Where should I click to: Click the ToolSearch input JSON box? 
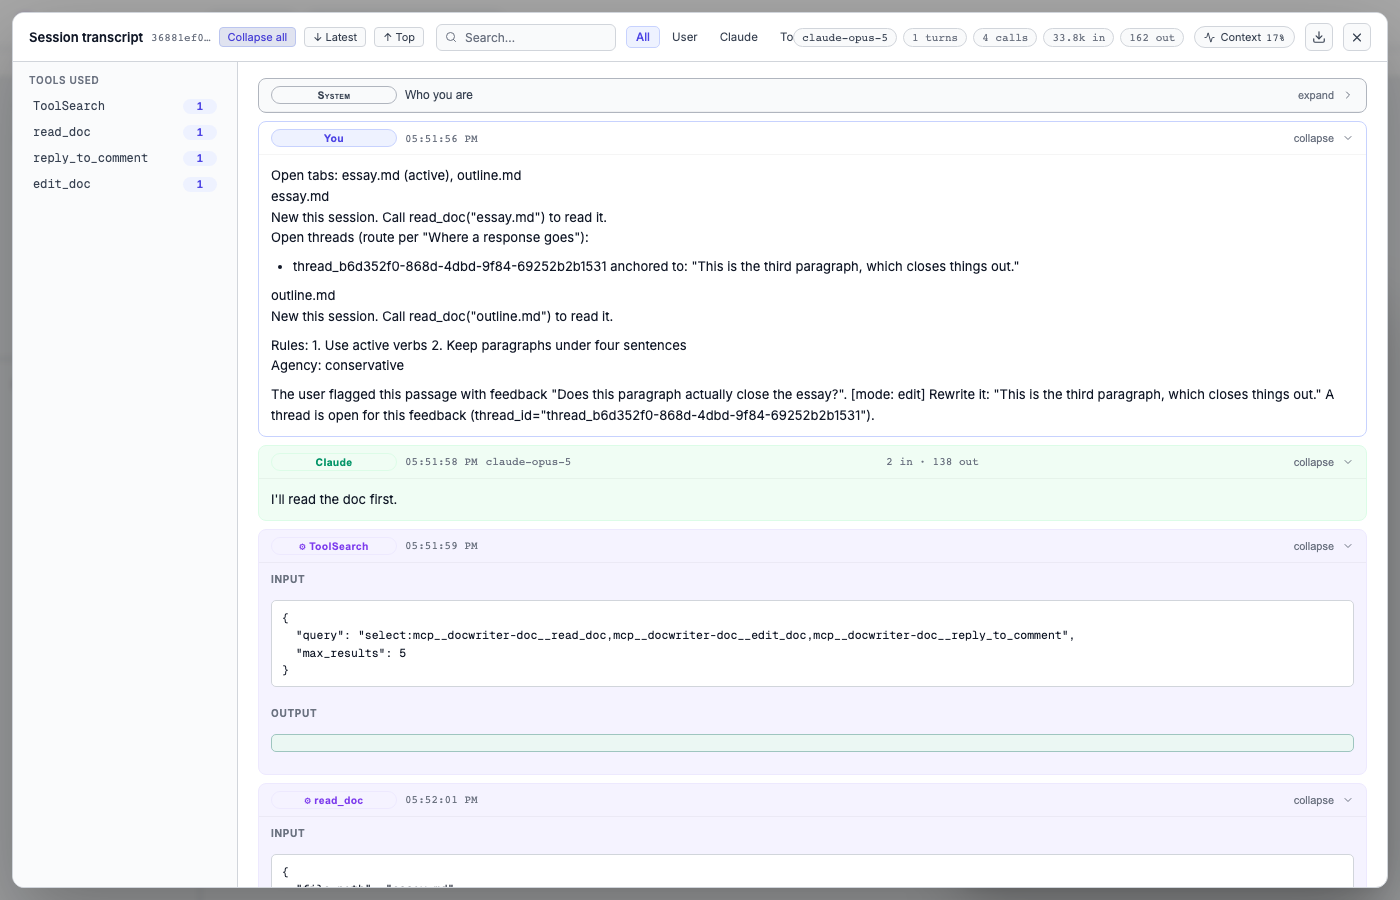point(812,643)
